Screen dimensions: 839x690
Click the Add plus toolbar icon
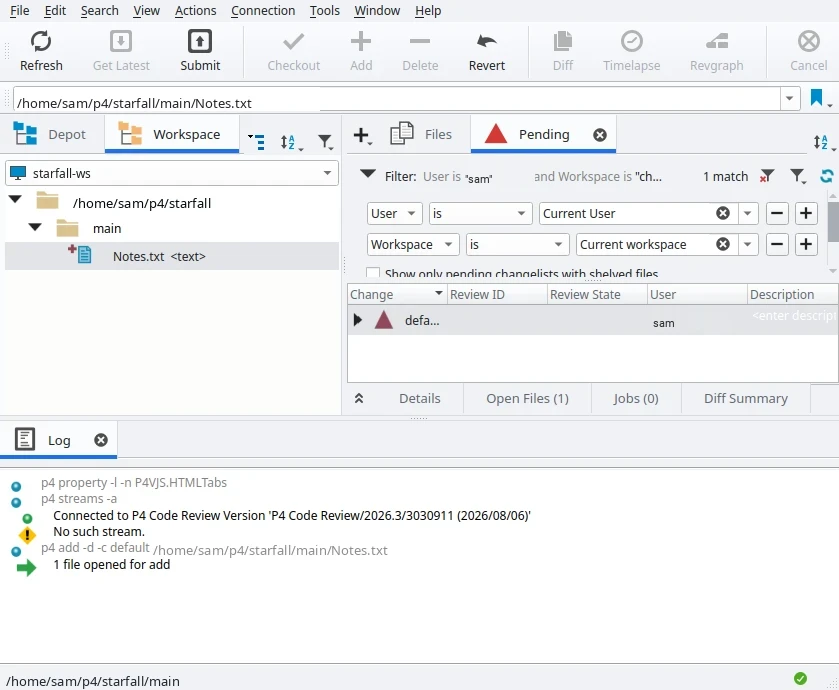[x=361, y=42]
